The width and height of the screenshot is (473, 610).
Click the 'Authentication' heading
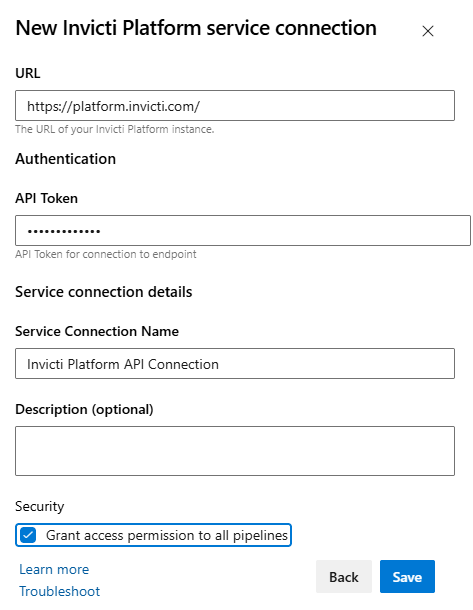[65, 159]
